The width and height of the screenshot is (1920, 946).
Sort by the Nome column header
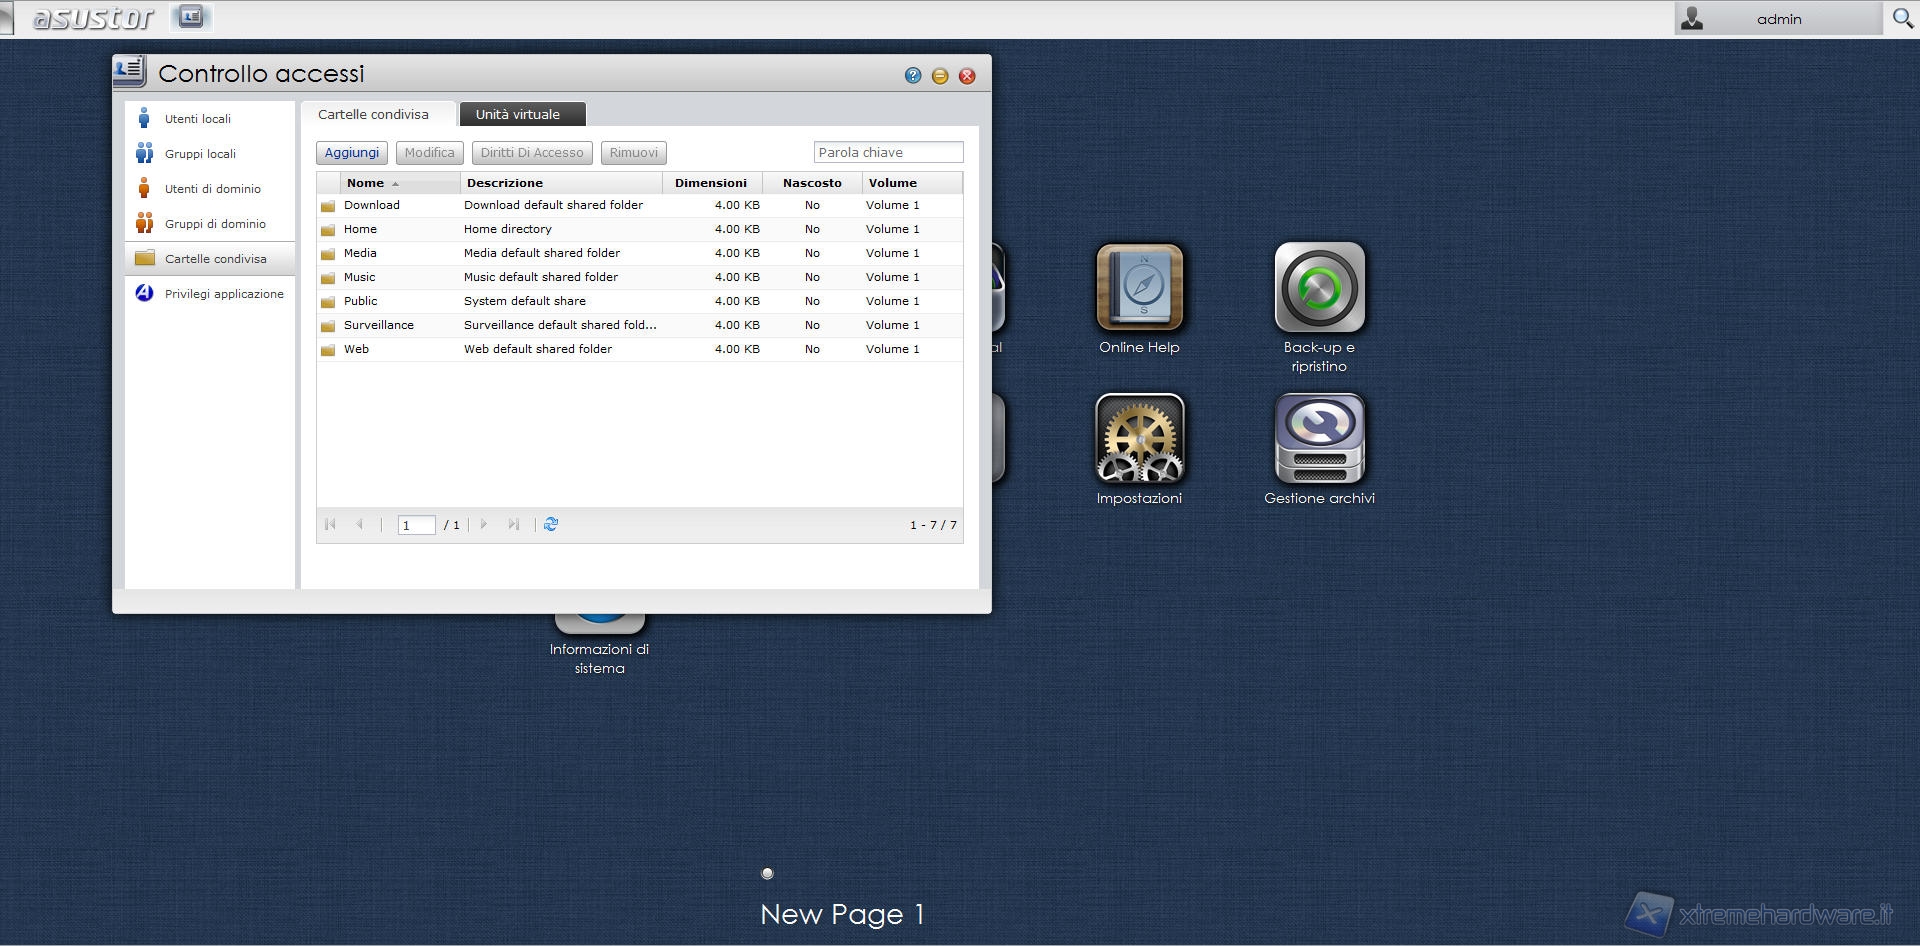(x=366, y=183)
